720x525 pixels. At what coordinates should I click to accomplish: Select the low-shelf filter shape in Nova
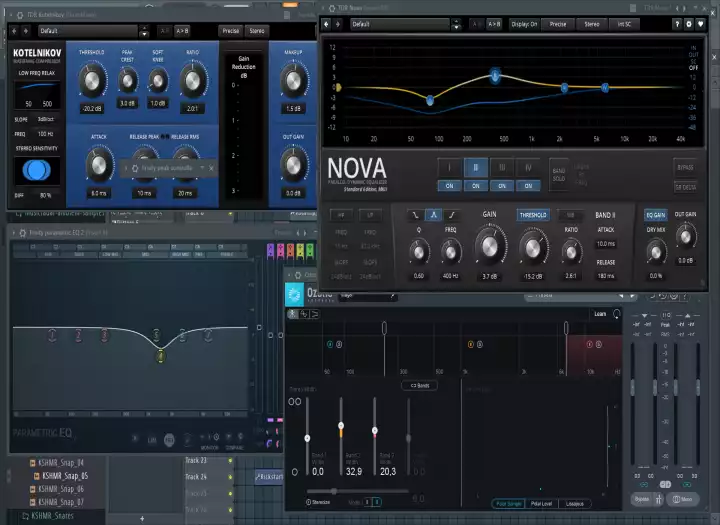coord(415,215)
